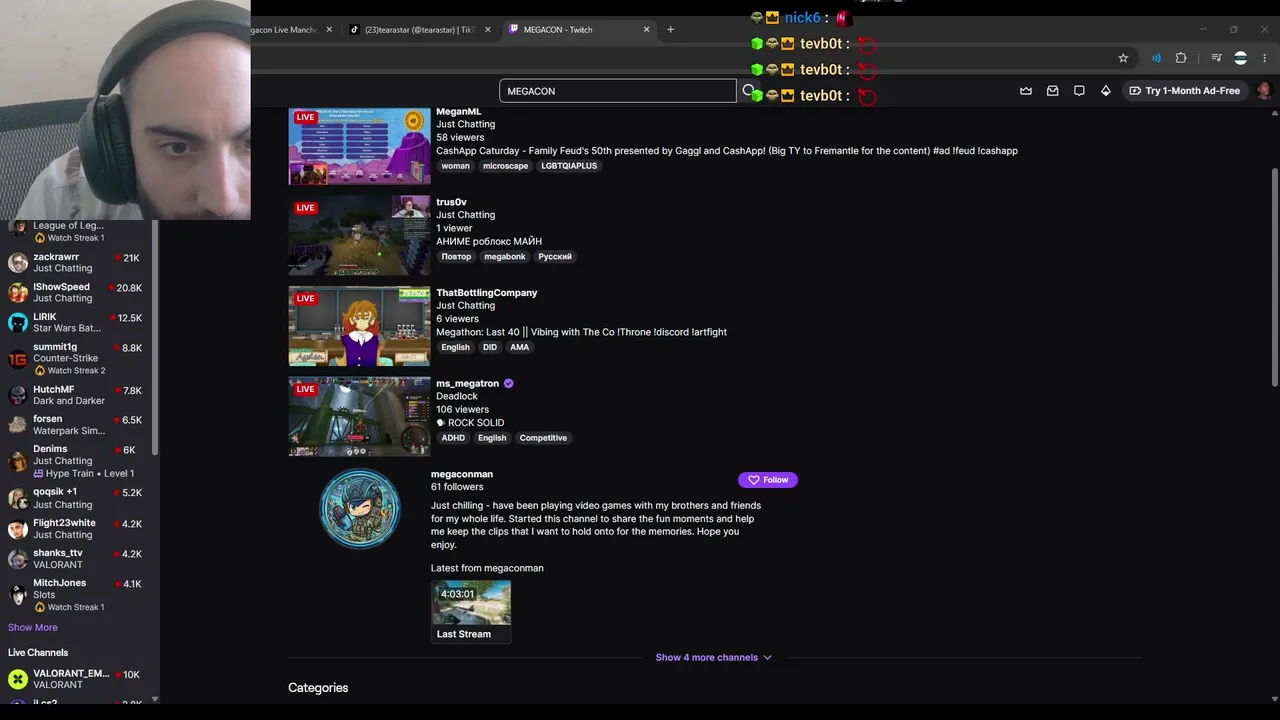
Task: Open trus0v live stream thumbnail
Action: click(x=360, y=236)
